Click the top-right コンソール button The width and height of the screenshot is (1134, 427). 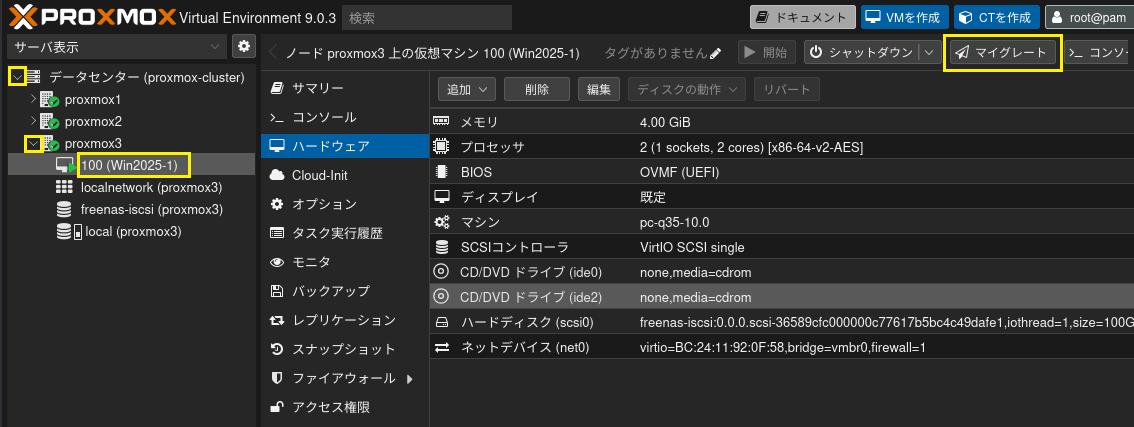[1099, 52]
